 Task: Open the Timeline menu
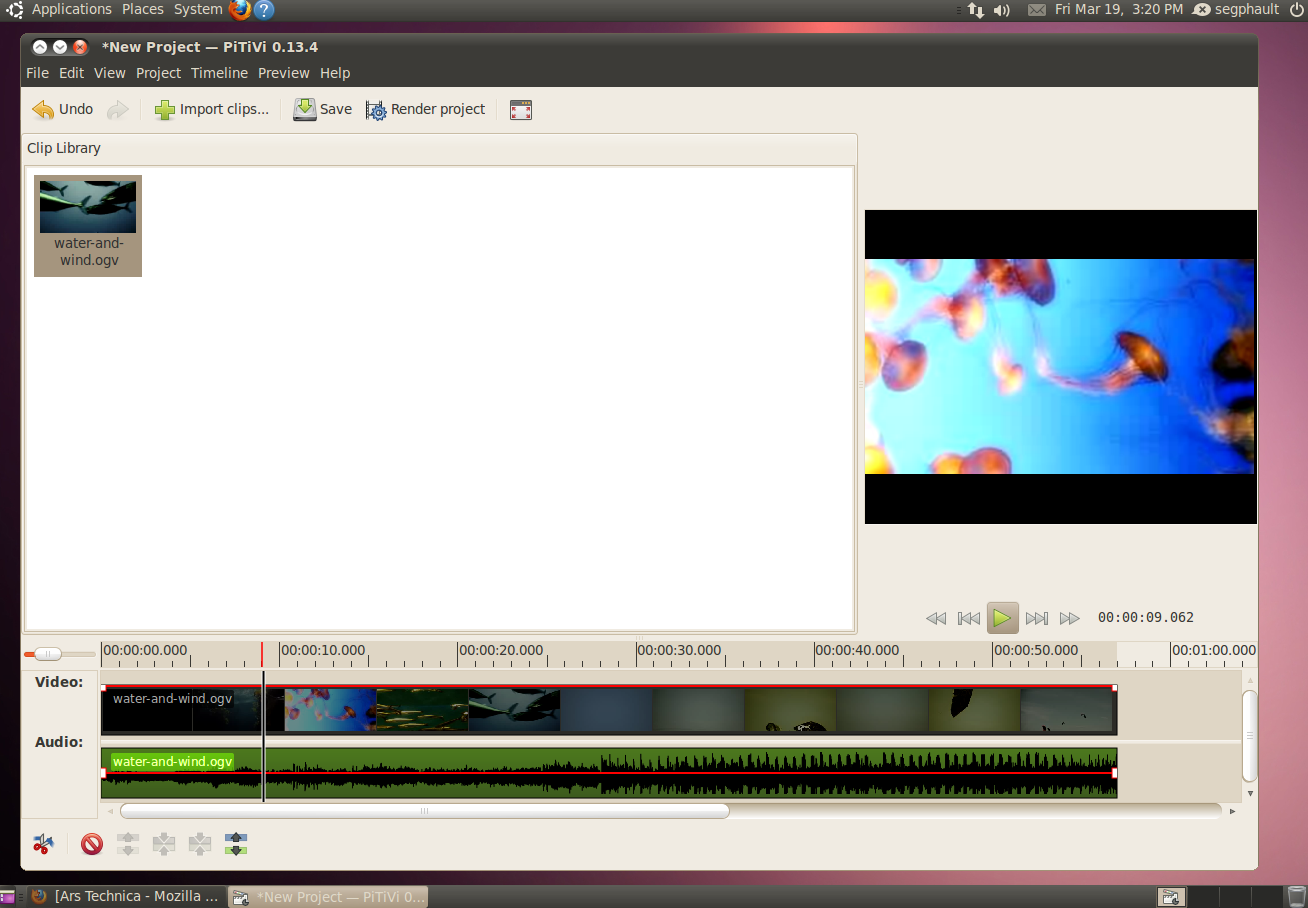219,73
